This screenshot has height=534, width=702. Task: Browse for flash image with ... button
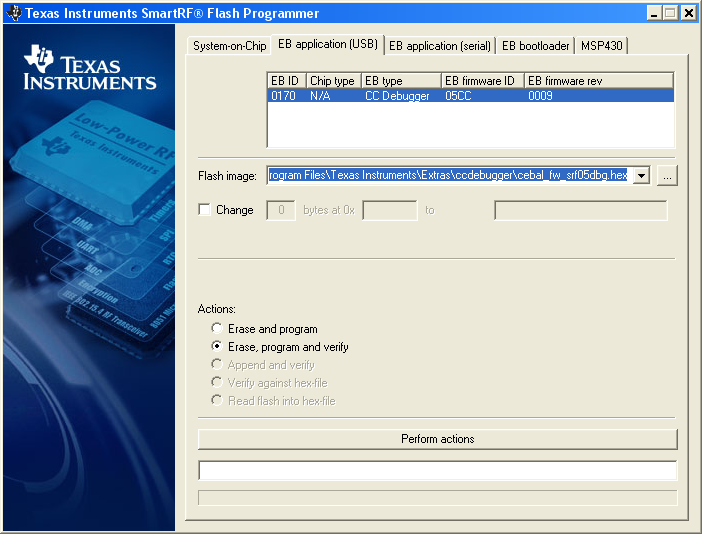coord(667,175)
